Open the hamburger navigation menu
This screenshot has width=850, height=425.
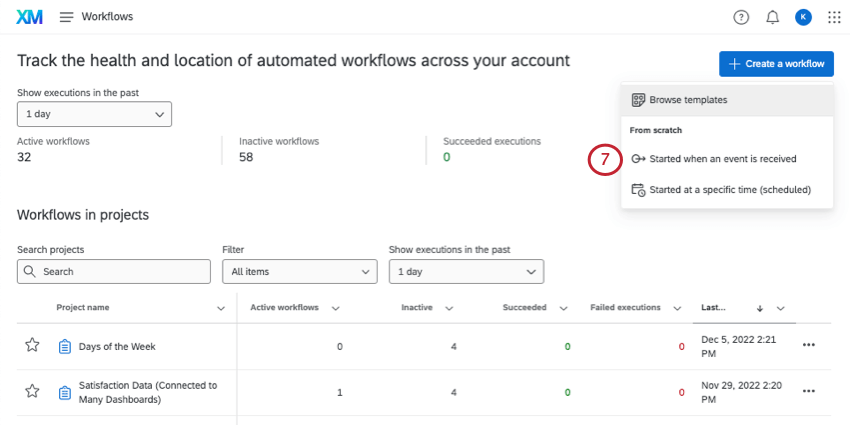point(67,17)
